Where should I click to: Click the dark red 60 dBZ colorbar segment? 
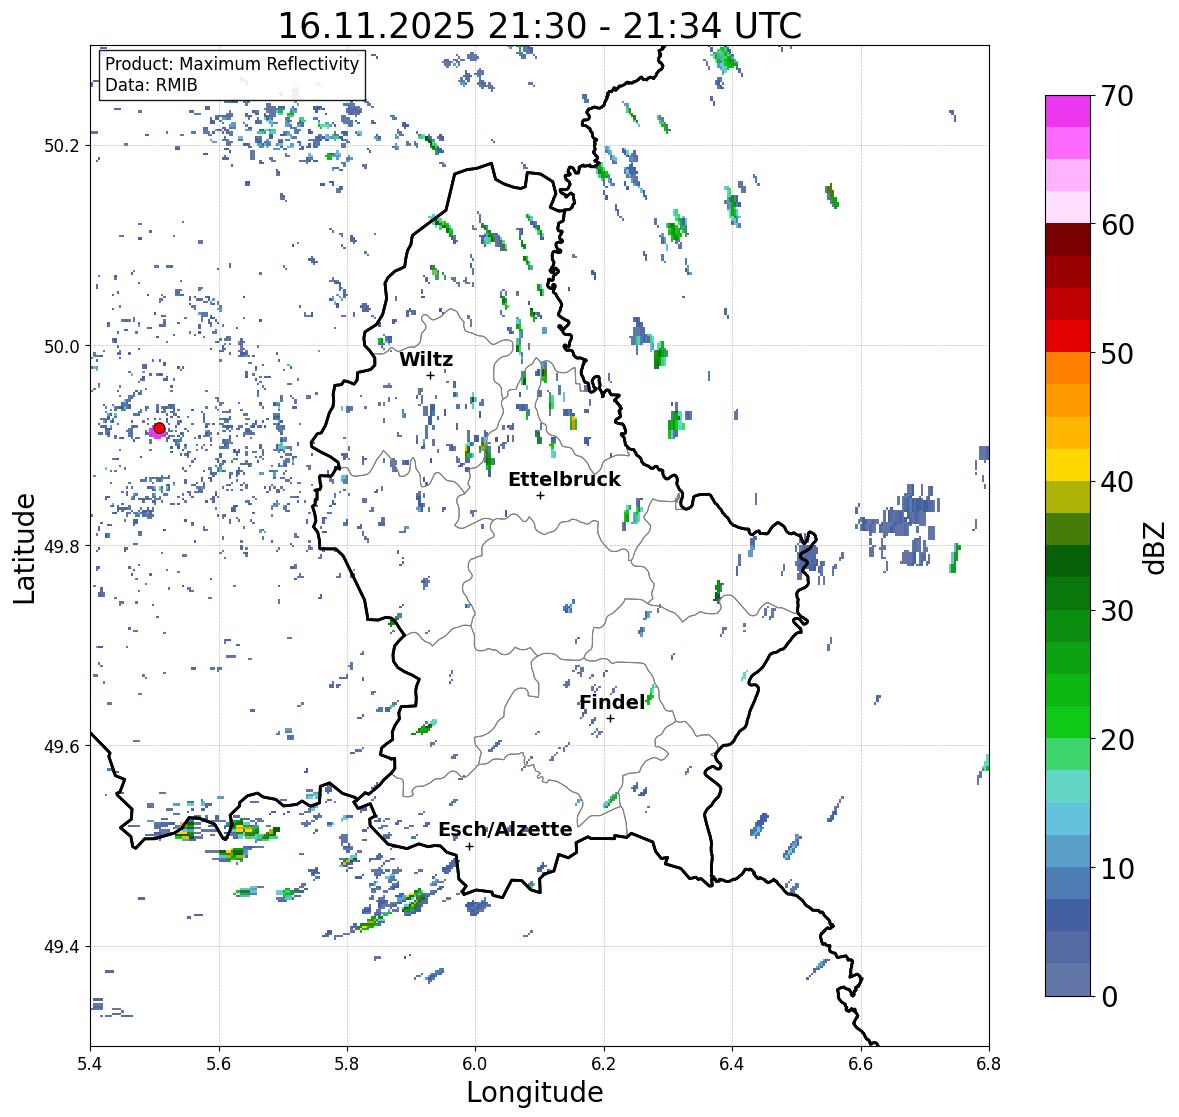pos(1068,240)
